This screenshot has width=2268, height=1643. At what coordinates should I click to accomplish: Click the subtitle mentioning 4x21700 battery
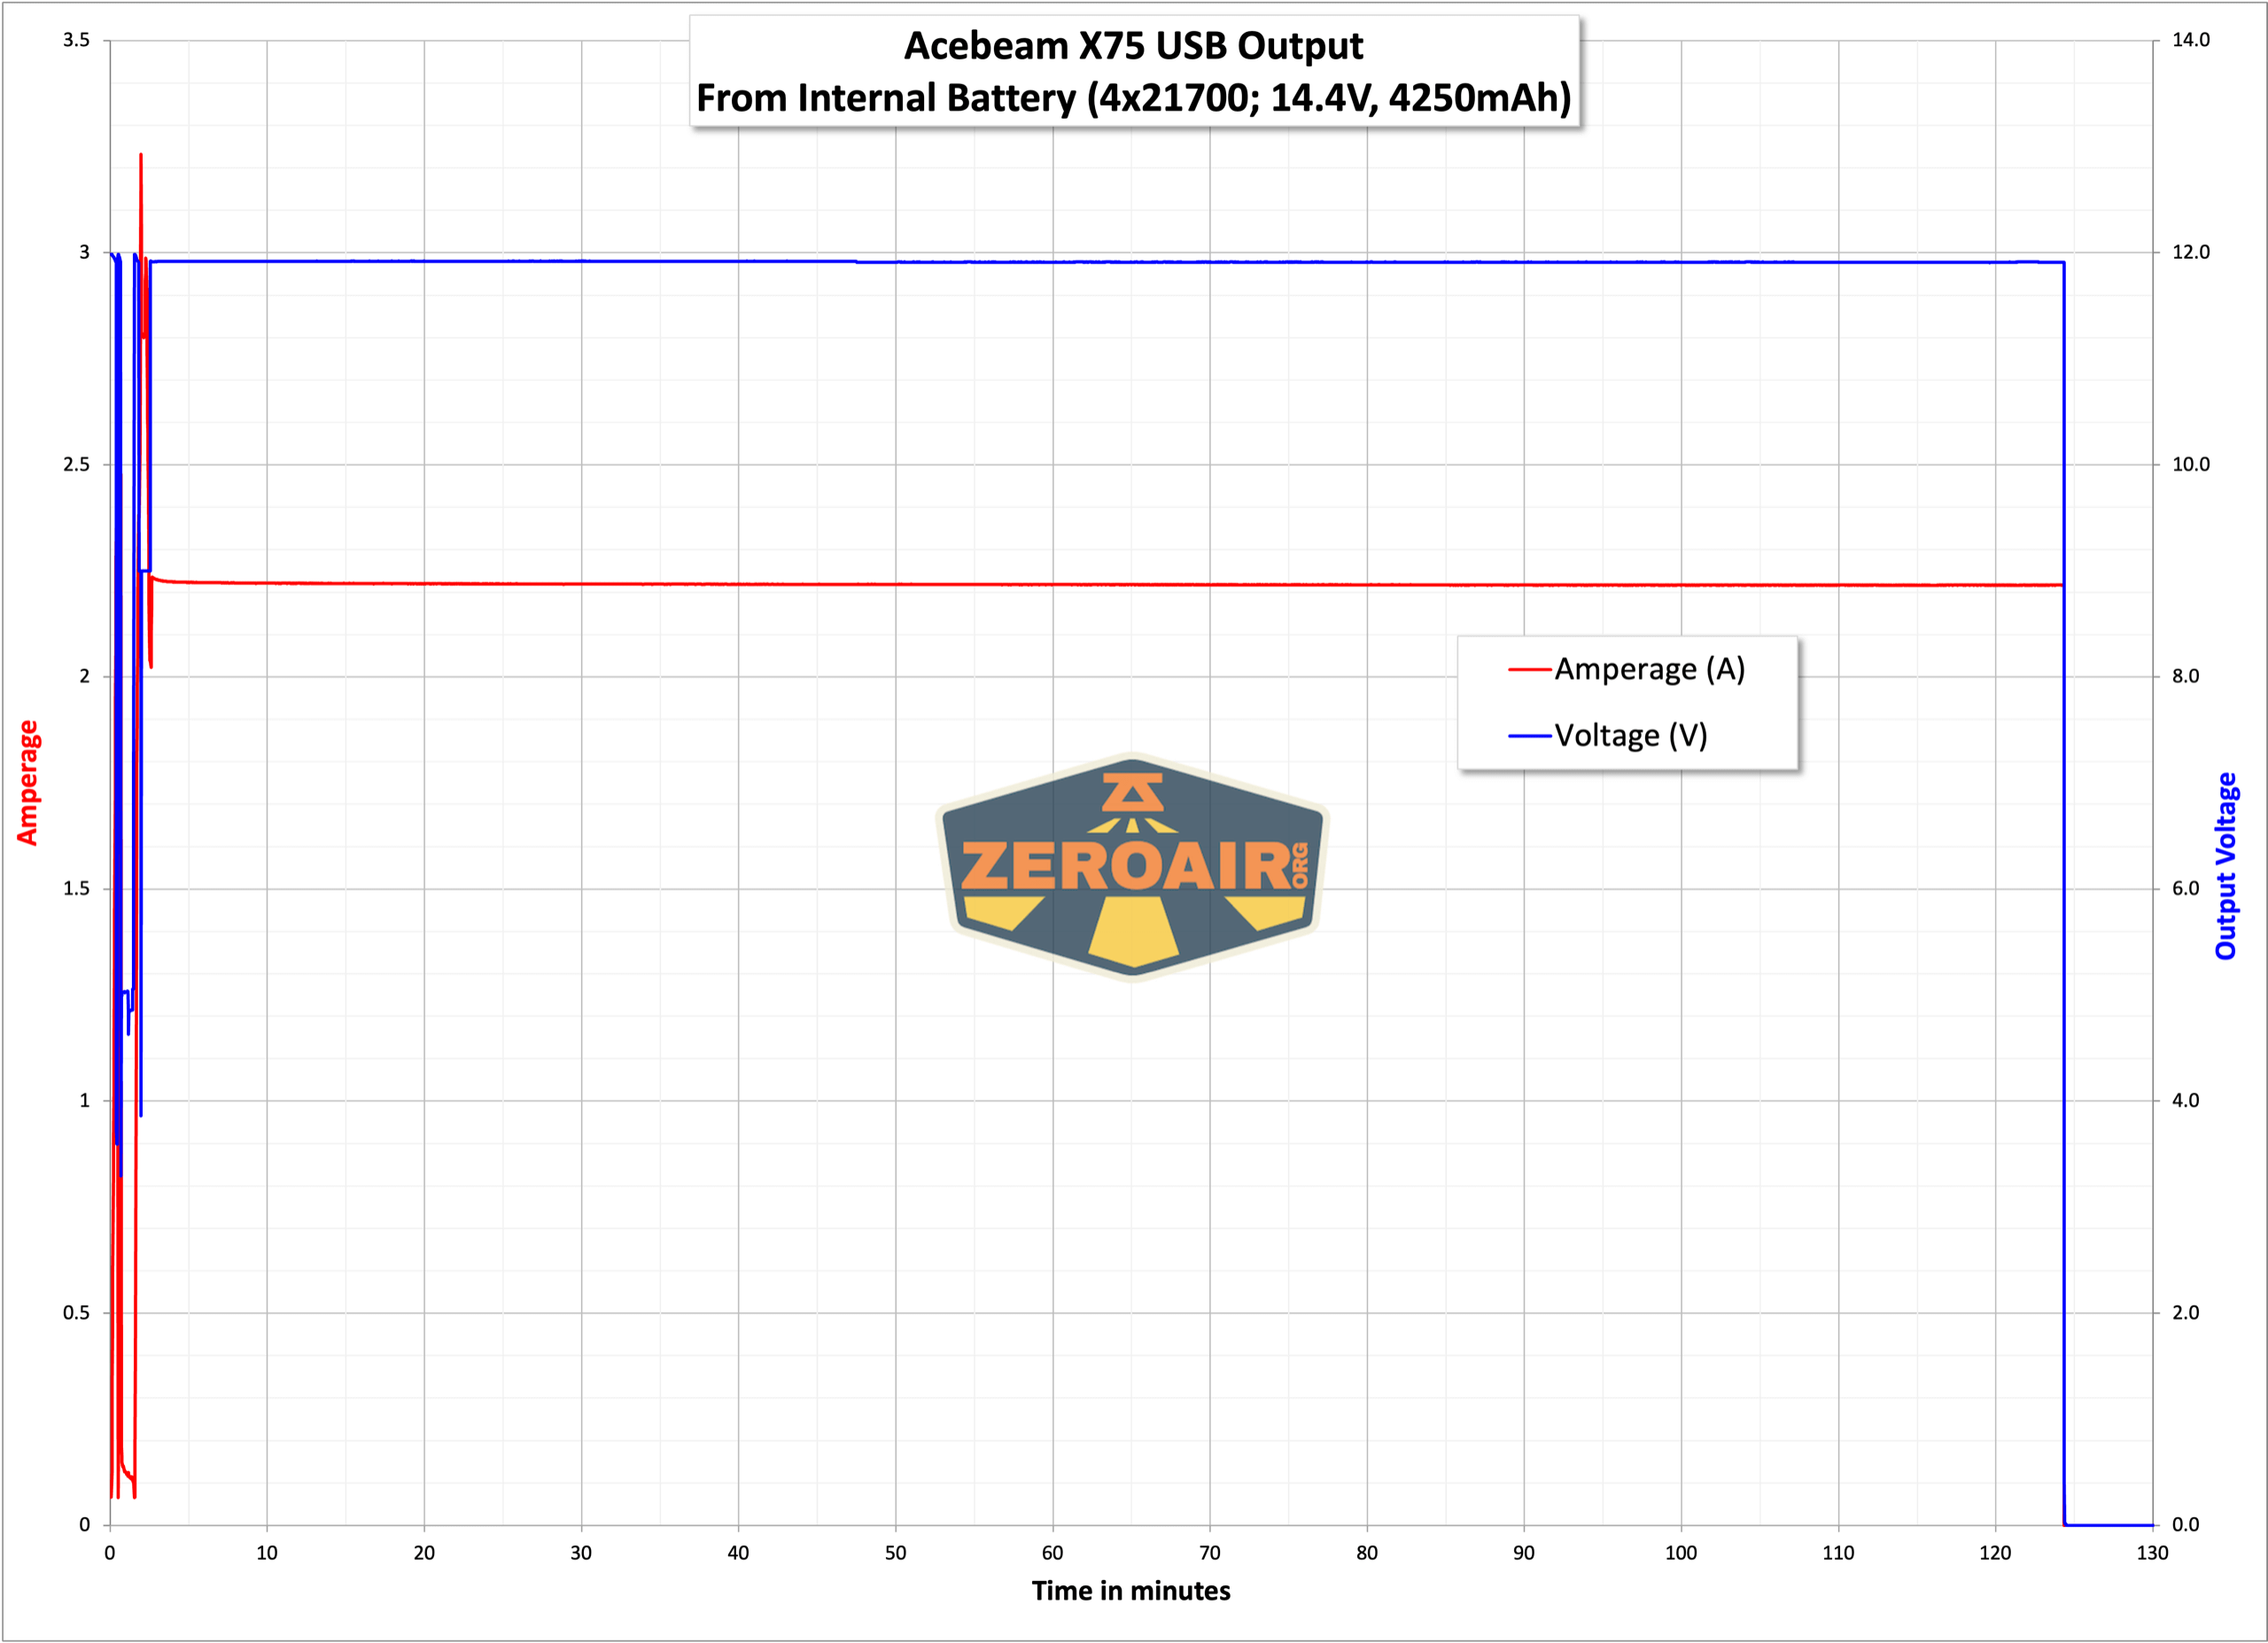[1133, 98]
